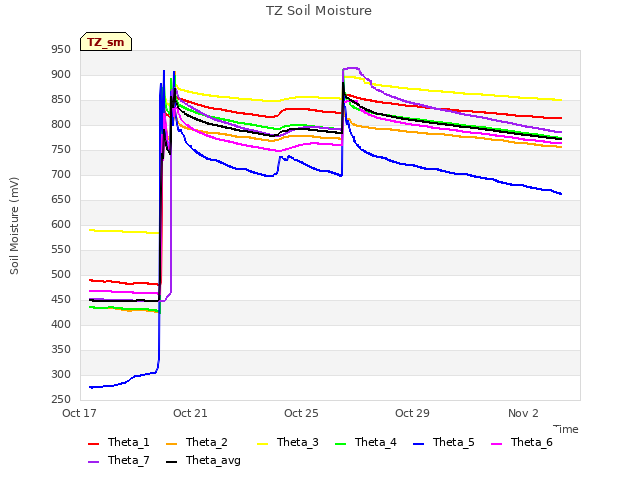640x480 pixels.
Task: Click the Theta_2 legend label
Action: click(x=207, y=442)
